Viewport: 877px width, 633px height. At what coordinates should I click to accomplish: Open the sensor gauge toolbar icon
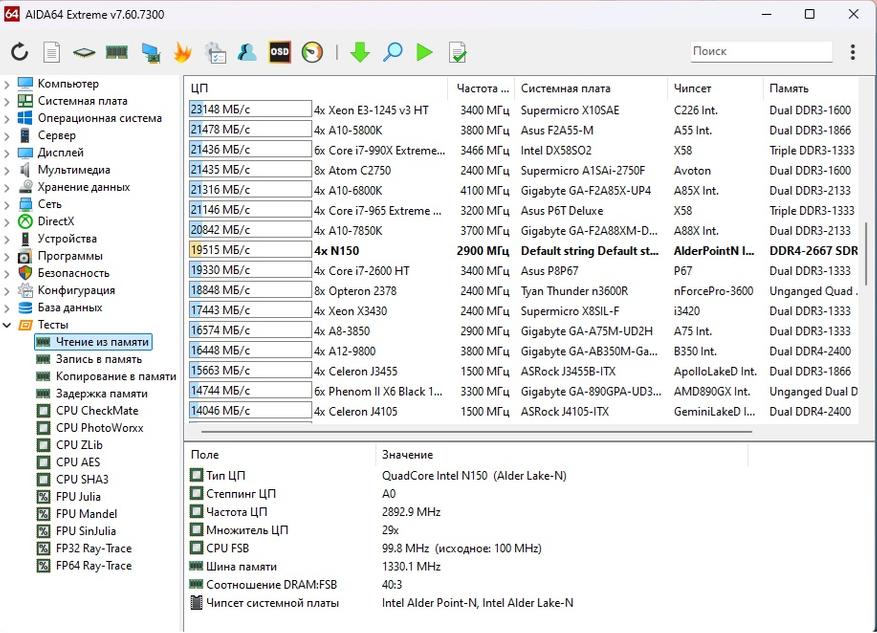coord(312,53)
